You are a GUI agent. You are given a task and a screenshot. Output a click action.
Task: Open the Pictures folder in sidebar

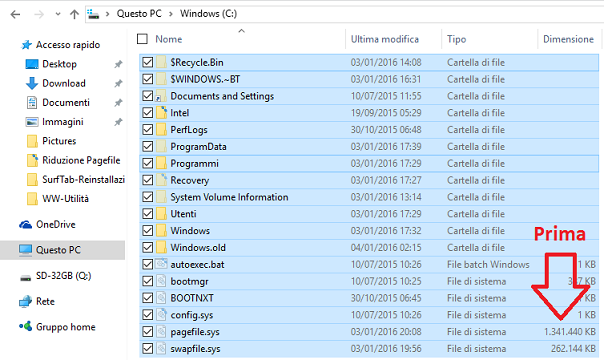(59, 141)
